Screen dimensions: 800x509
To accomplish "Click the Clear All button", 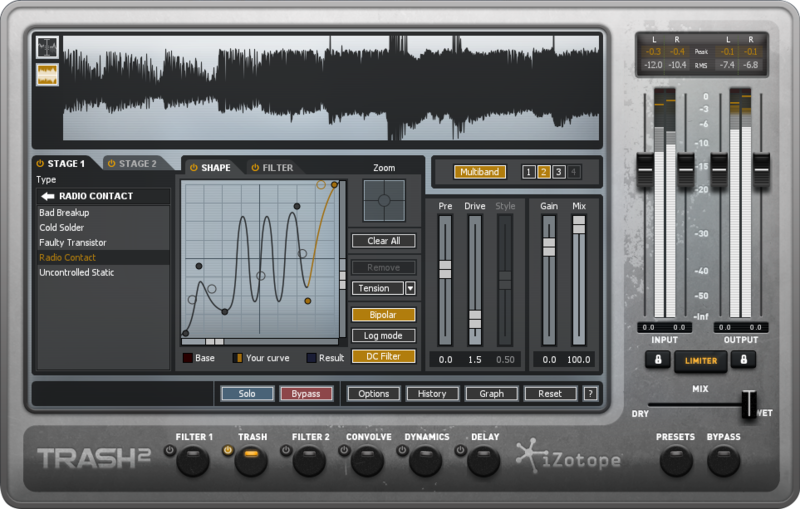I will tap(383, 241).
